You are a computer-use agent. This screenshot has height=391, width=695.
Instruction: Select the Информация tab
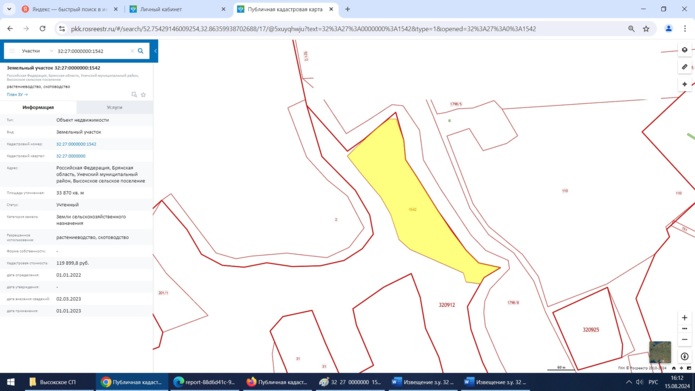(x=38, y=107)
